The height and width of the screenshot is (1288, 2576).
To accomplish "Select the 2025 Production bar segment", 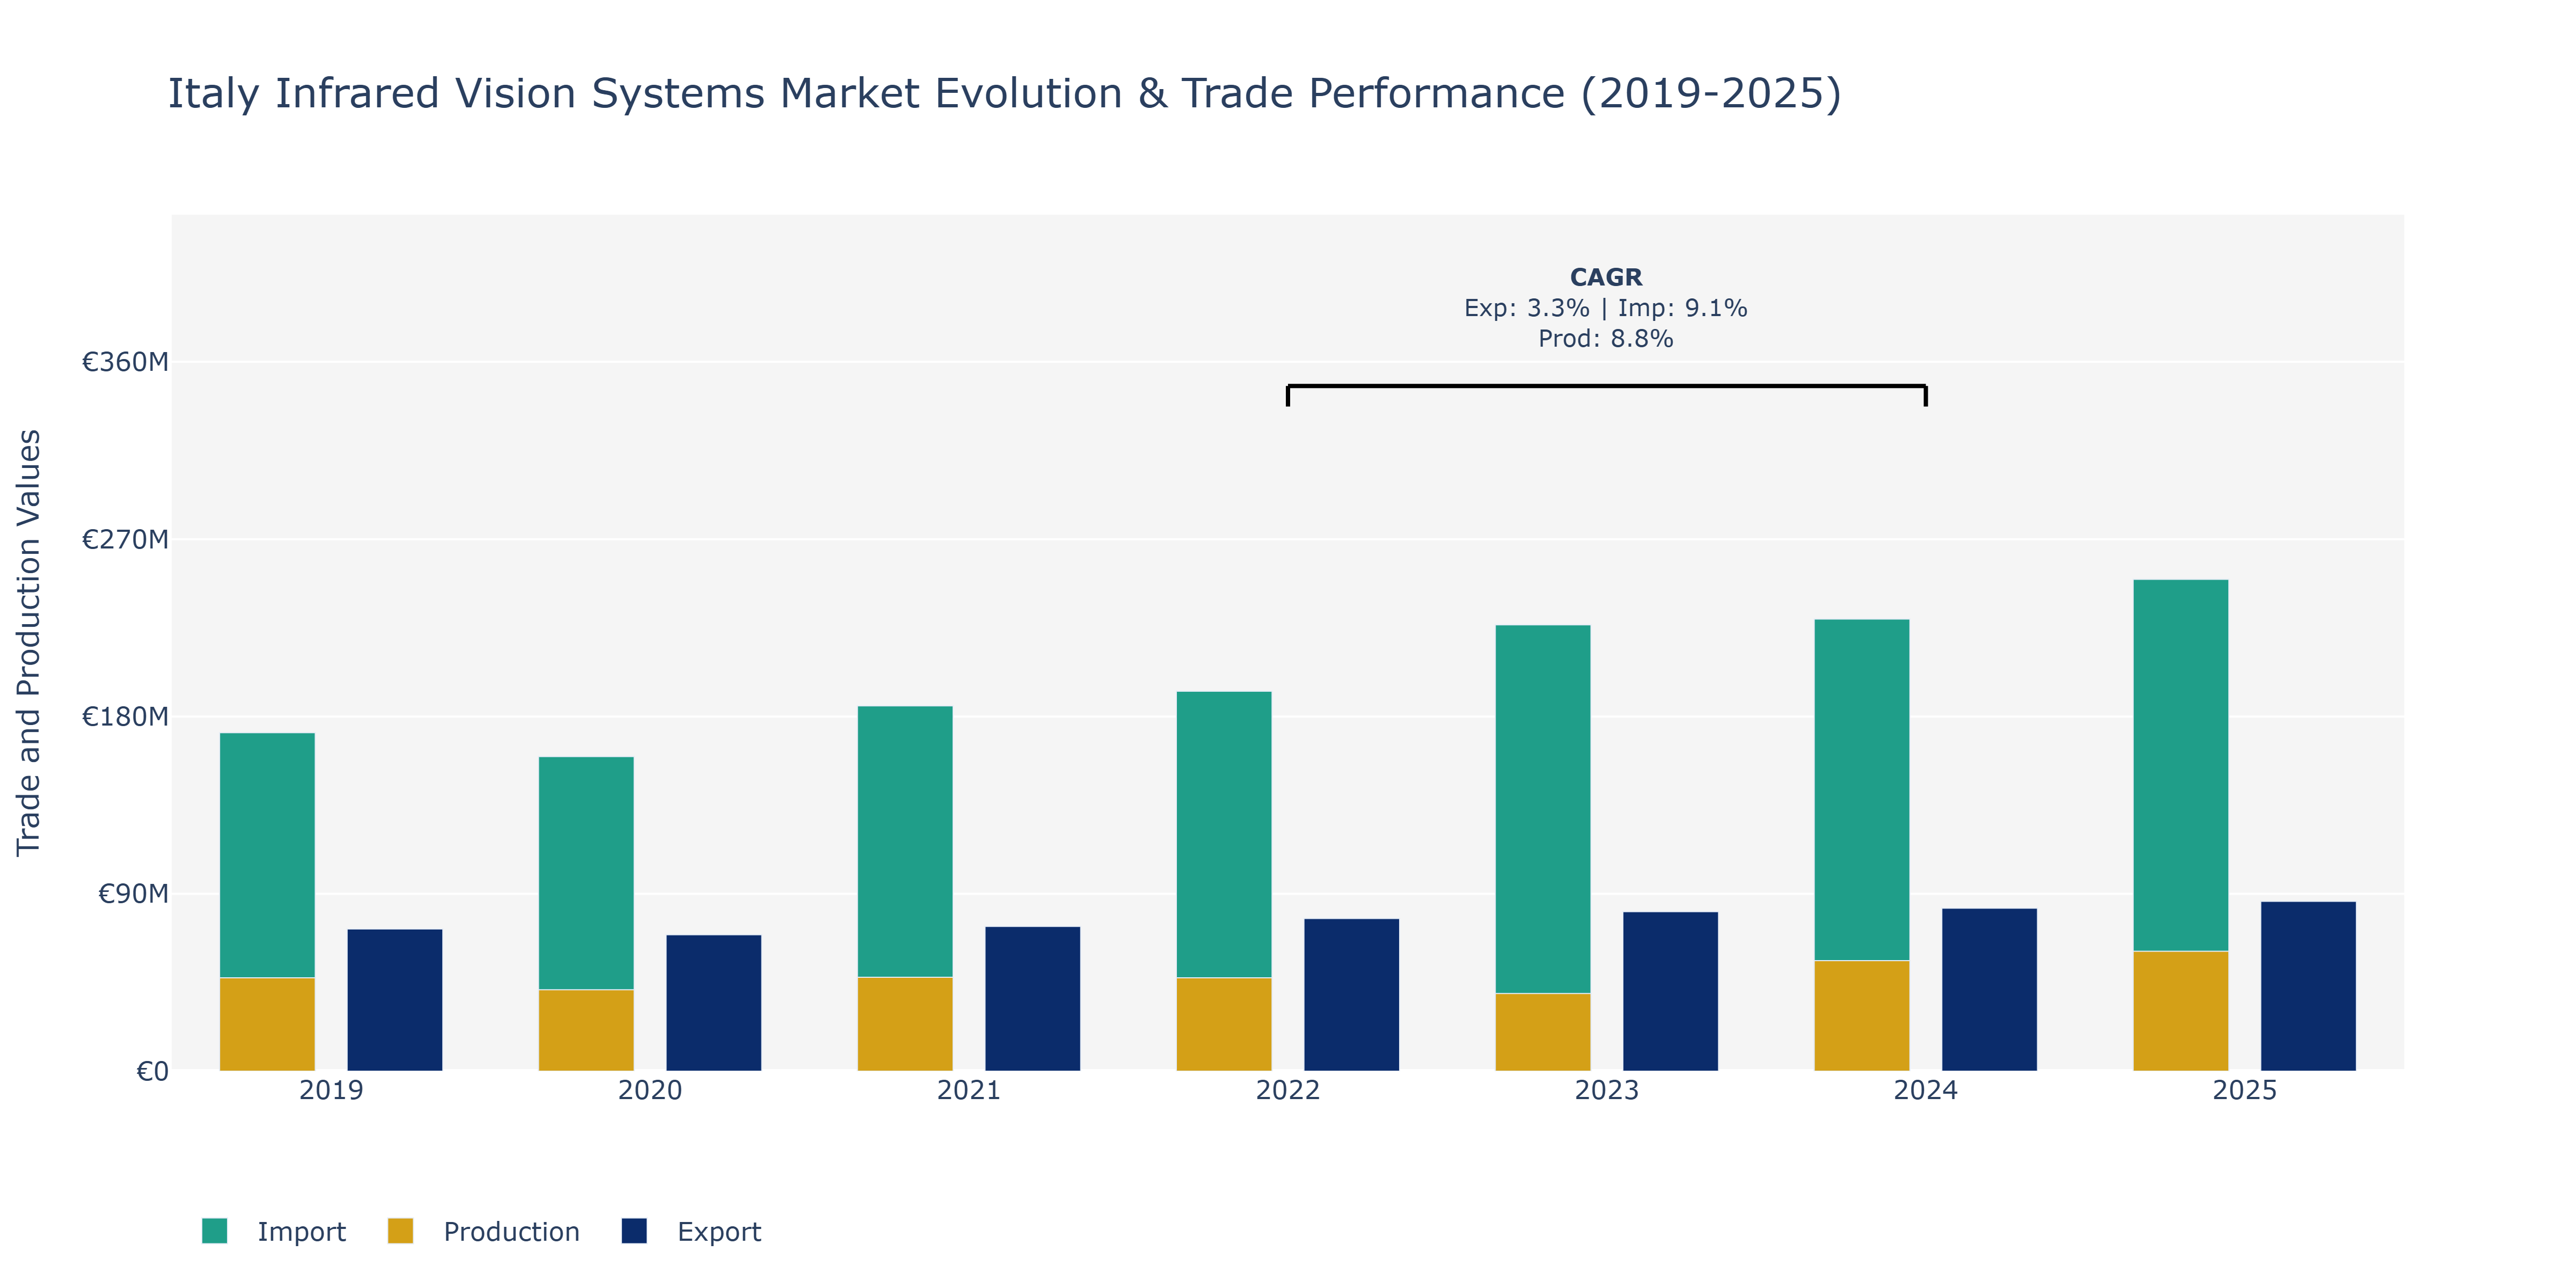I will (2181, 1011).
